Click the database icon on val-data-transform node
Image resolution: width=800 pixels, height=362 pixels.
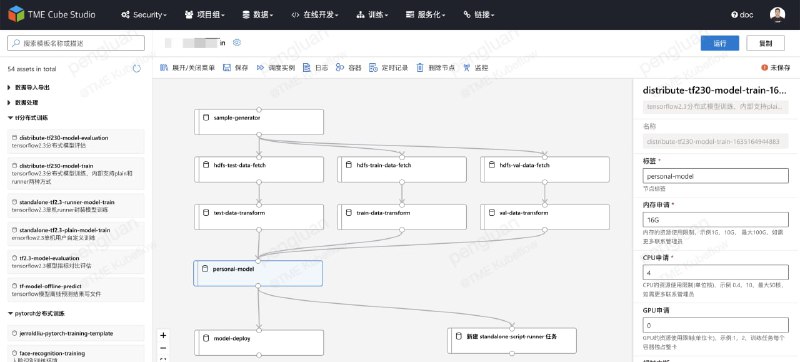(x=492, y=212)
